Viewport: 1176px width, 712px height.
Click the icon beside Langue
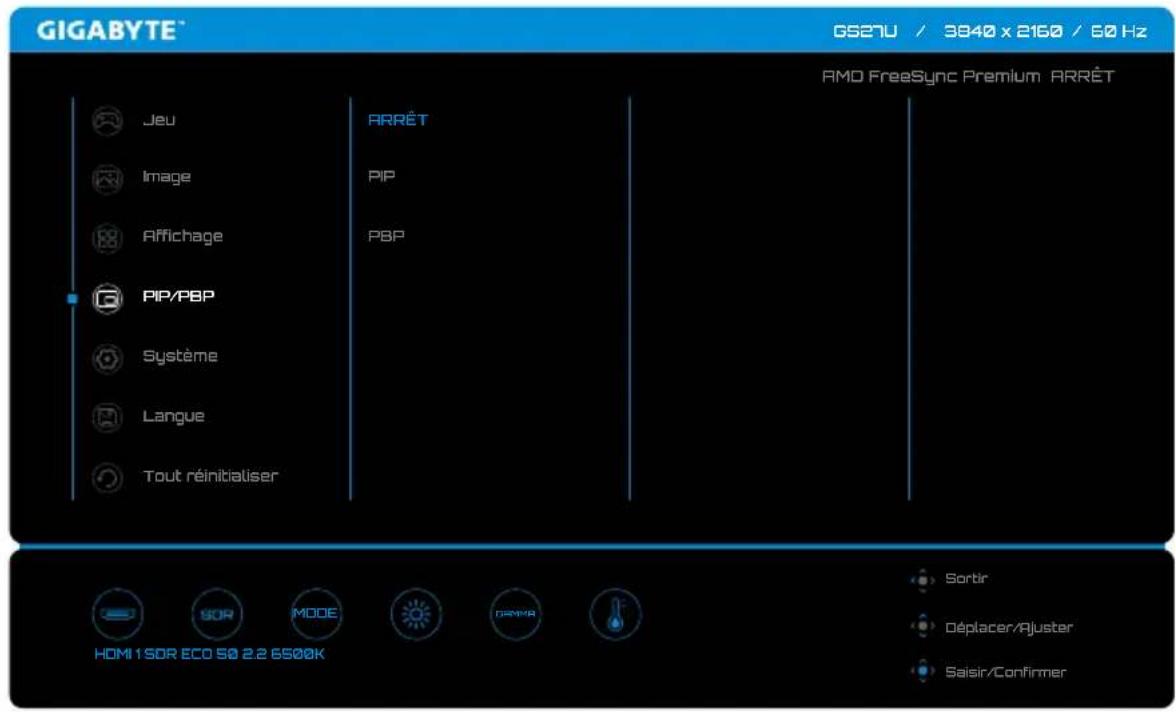tap(107, 418)
